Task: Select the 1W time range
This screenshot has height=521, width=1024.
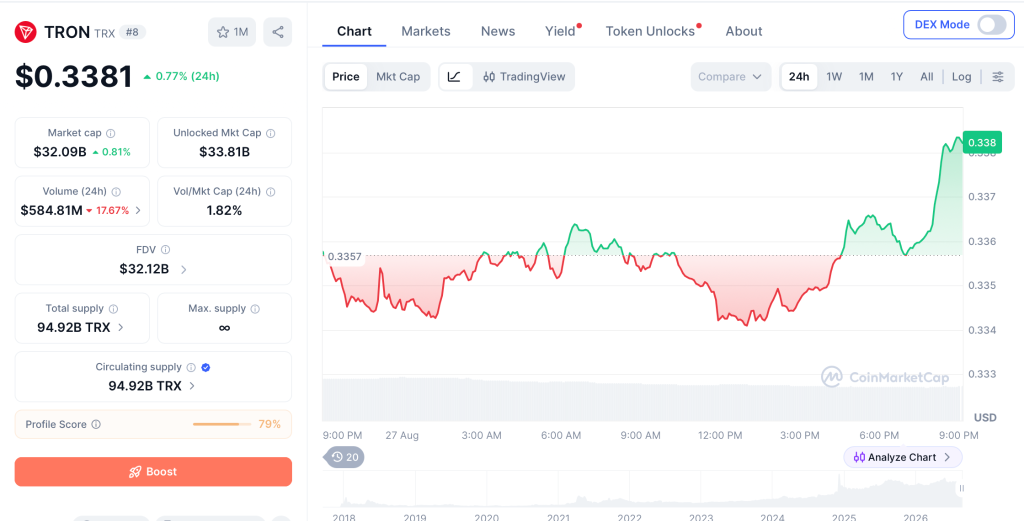Action: click(x=834, y=76)
